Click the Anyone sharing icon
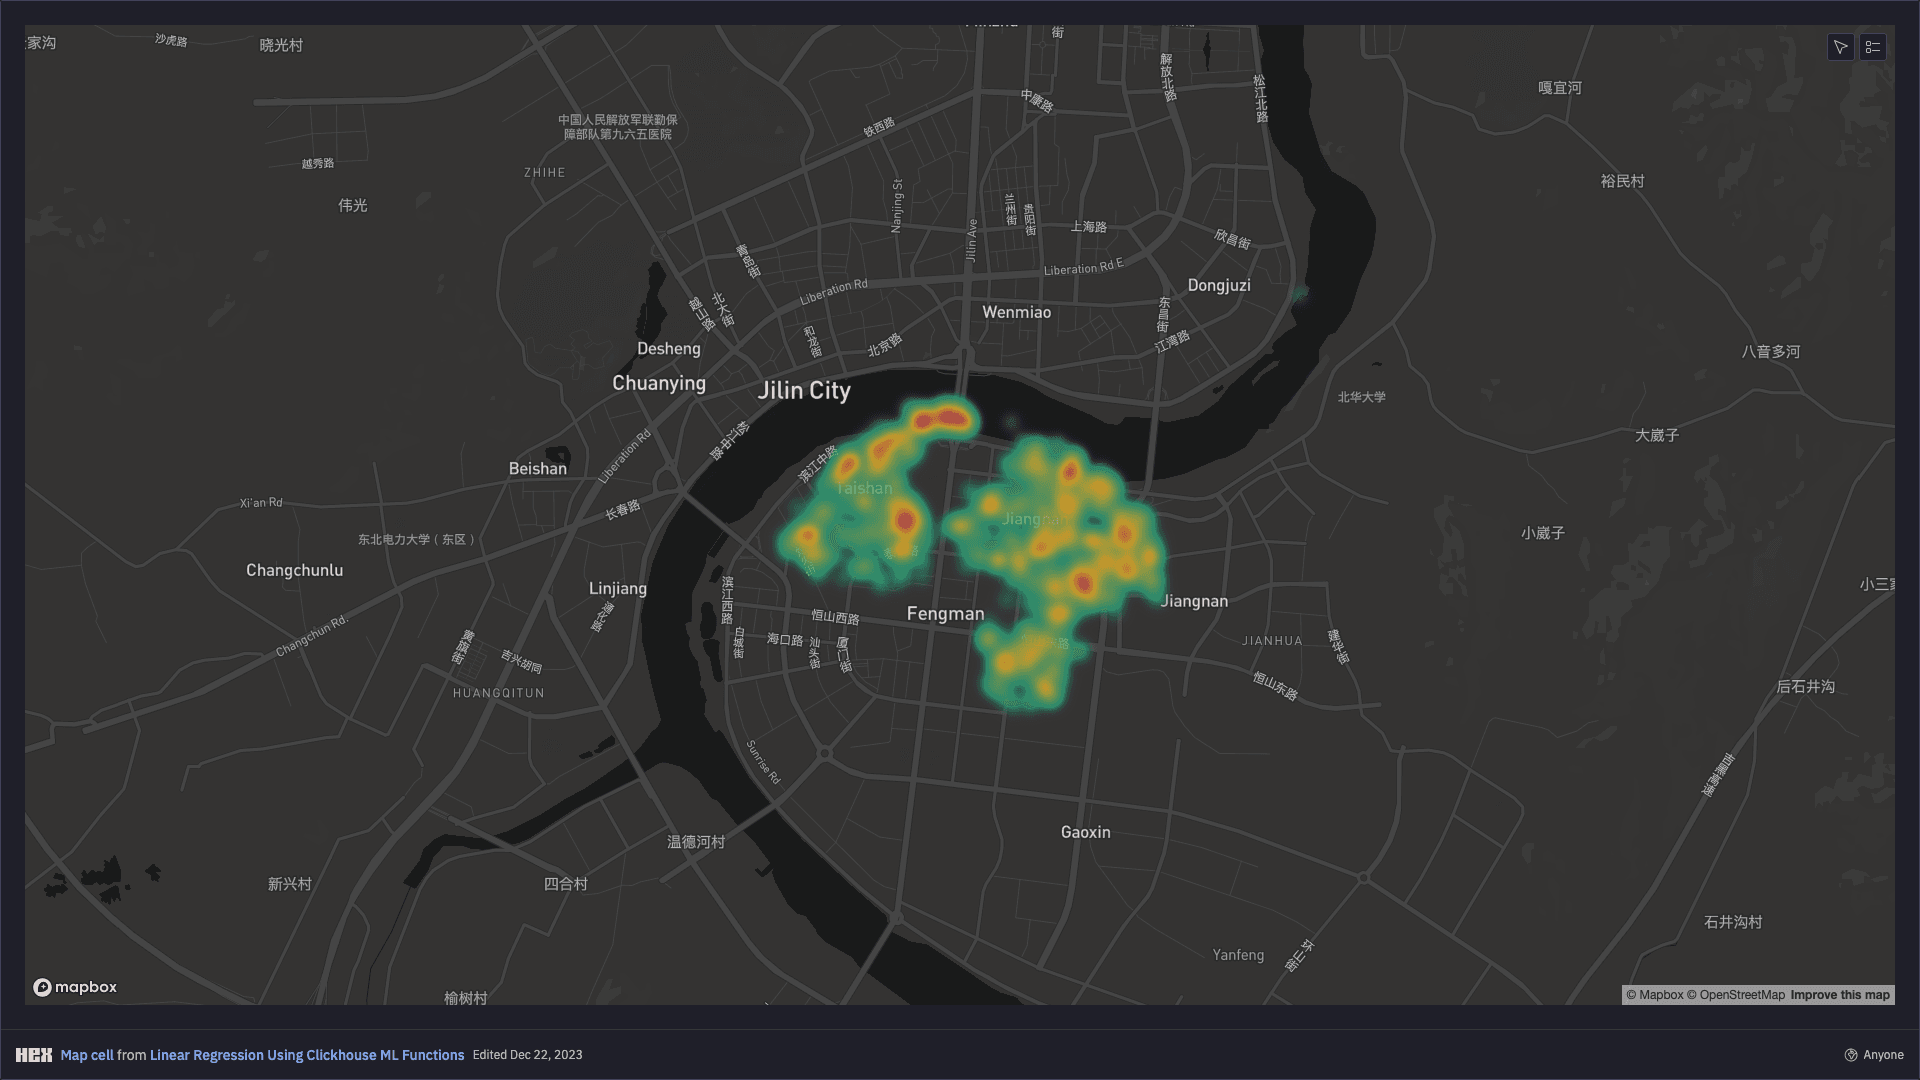This screenshot has width=1920, height=1080. pyautogui.click(x=1851, y=1055)
